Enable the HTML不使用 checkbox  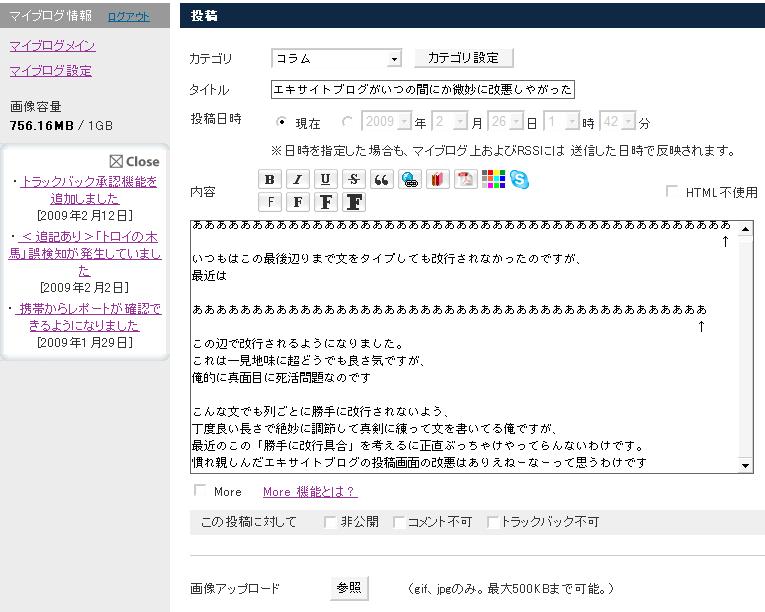coord(672,191)
